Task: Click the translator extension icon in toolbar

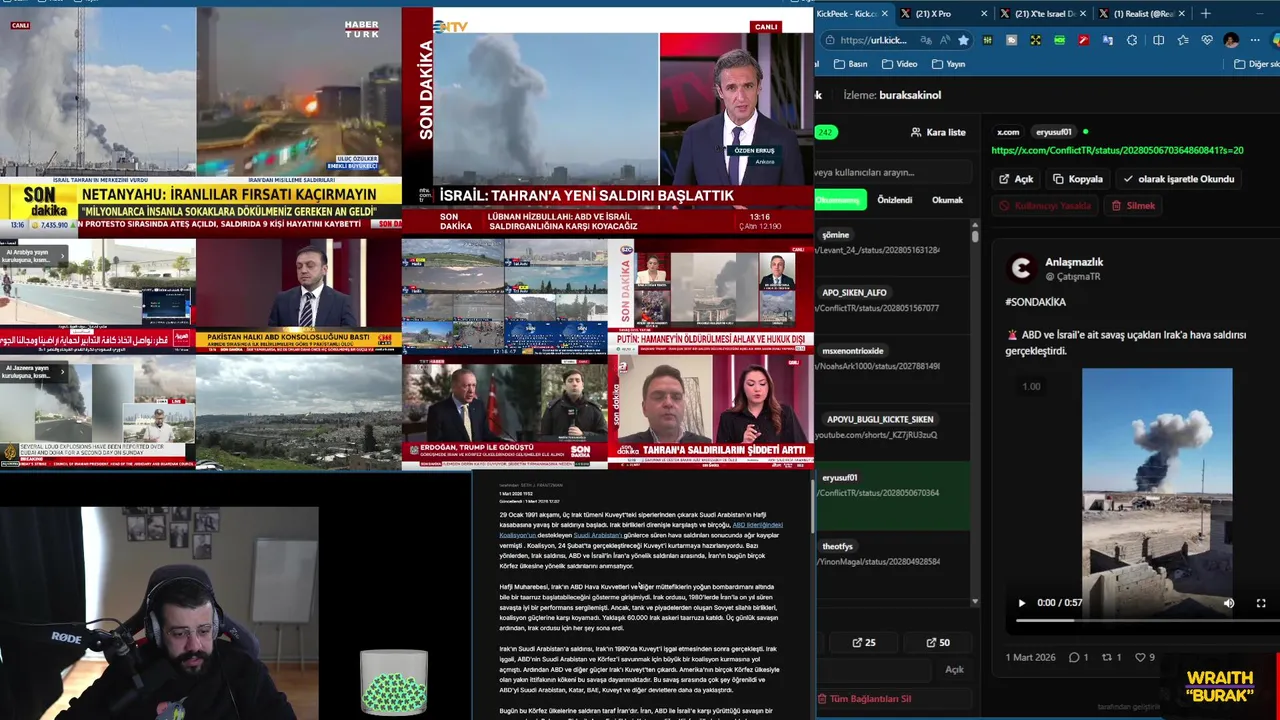Action: tap(1108, 40)
